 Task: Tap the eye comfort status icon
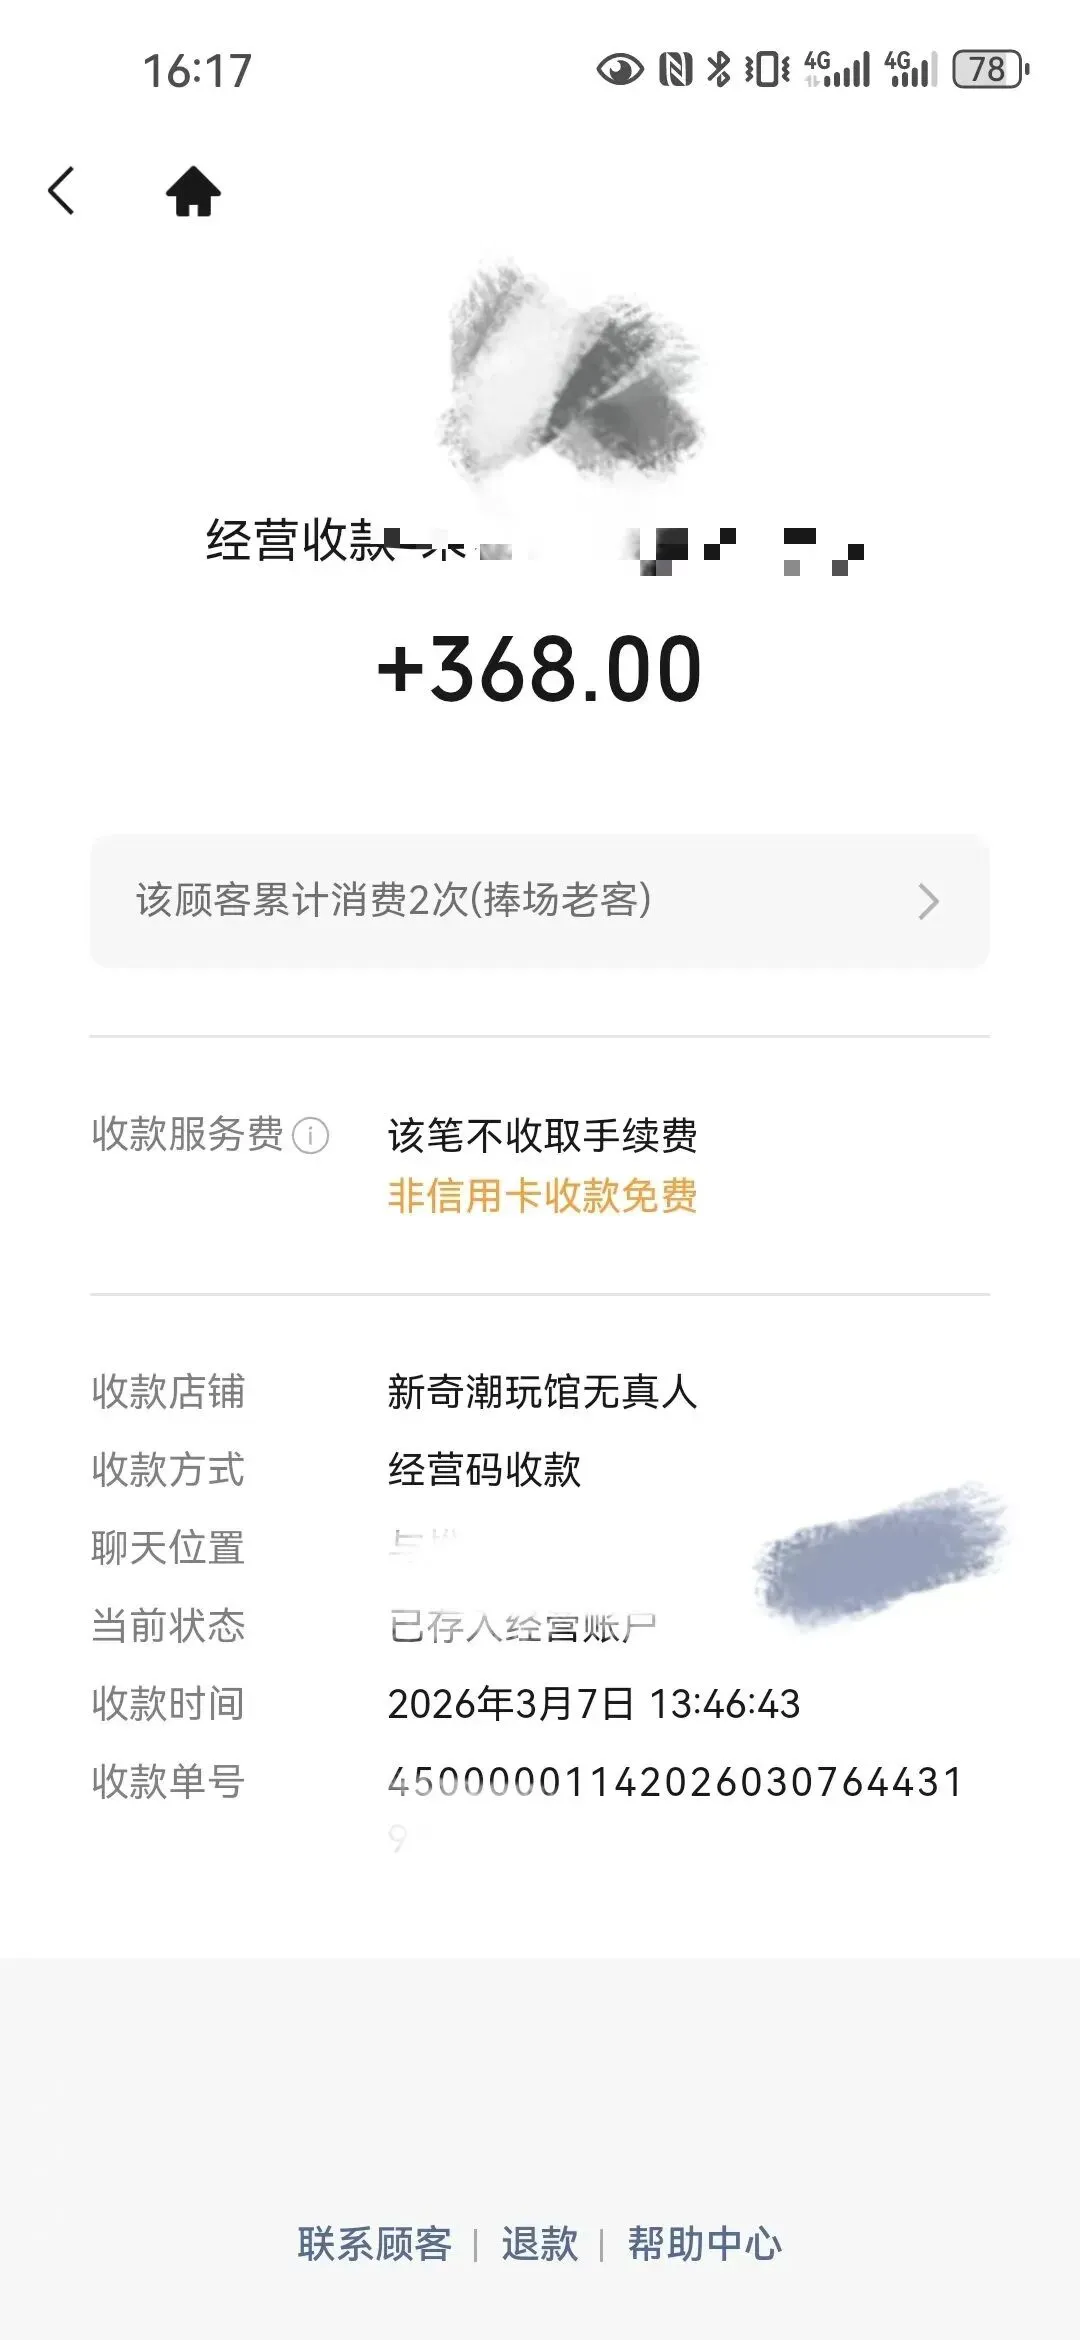click(620, 70)
